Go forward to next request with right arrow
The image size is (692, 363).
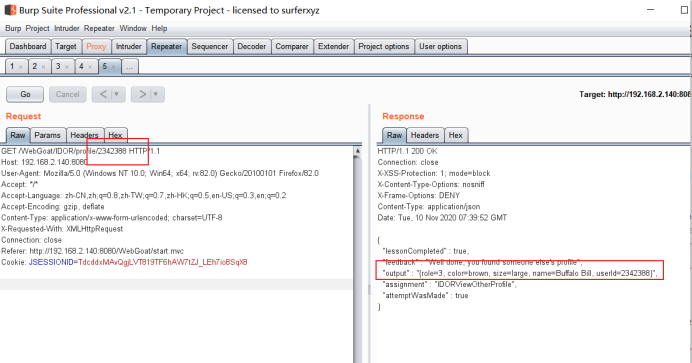142,94
